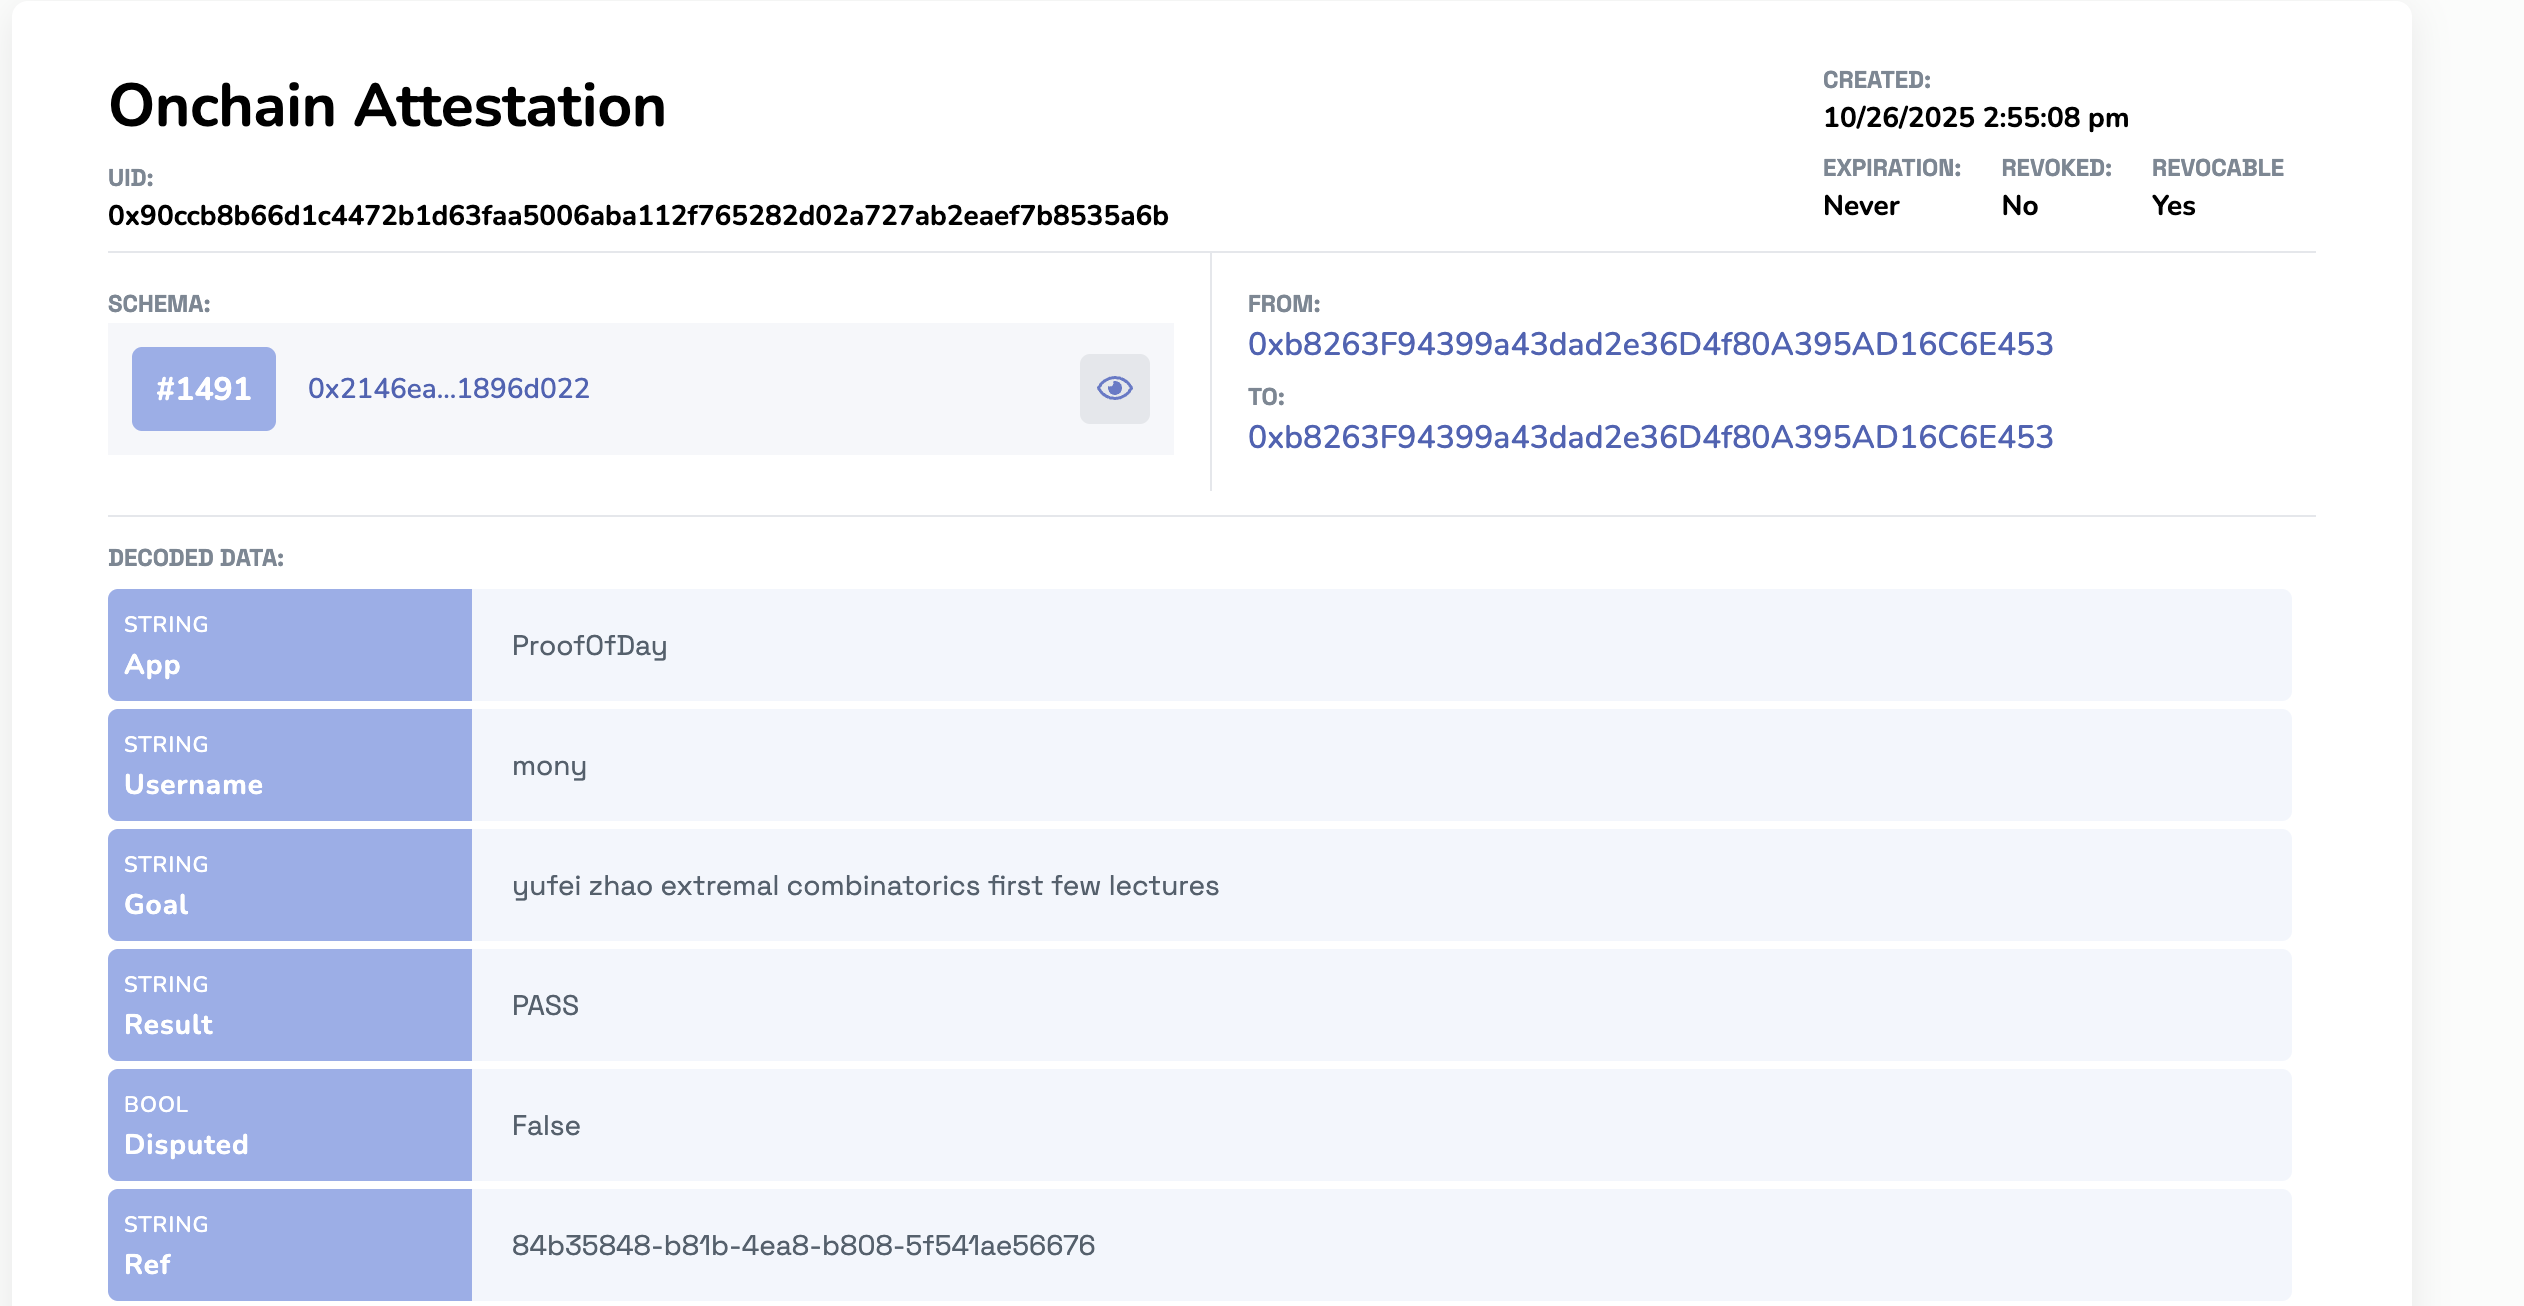Click the Onchain Attestation heading
The height and width of the screenshot is (1306, 2524).
tap(387, 106)
